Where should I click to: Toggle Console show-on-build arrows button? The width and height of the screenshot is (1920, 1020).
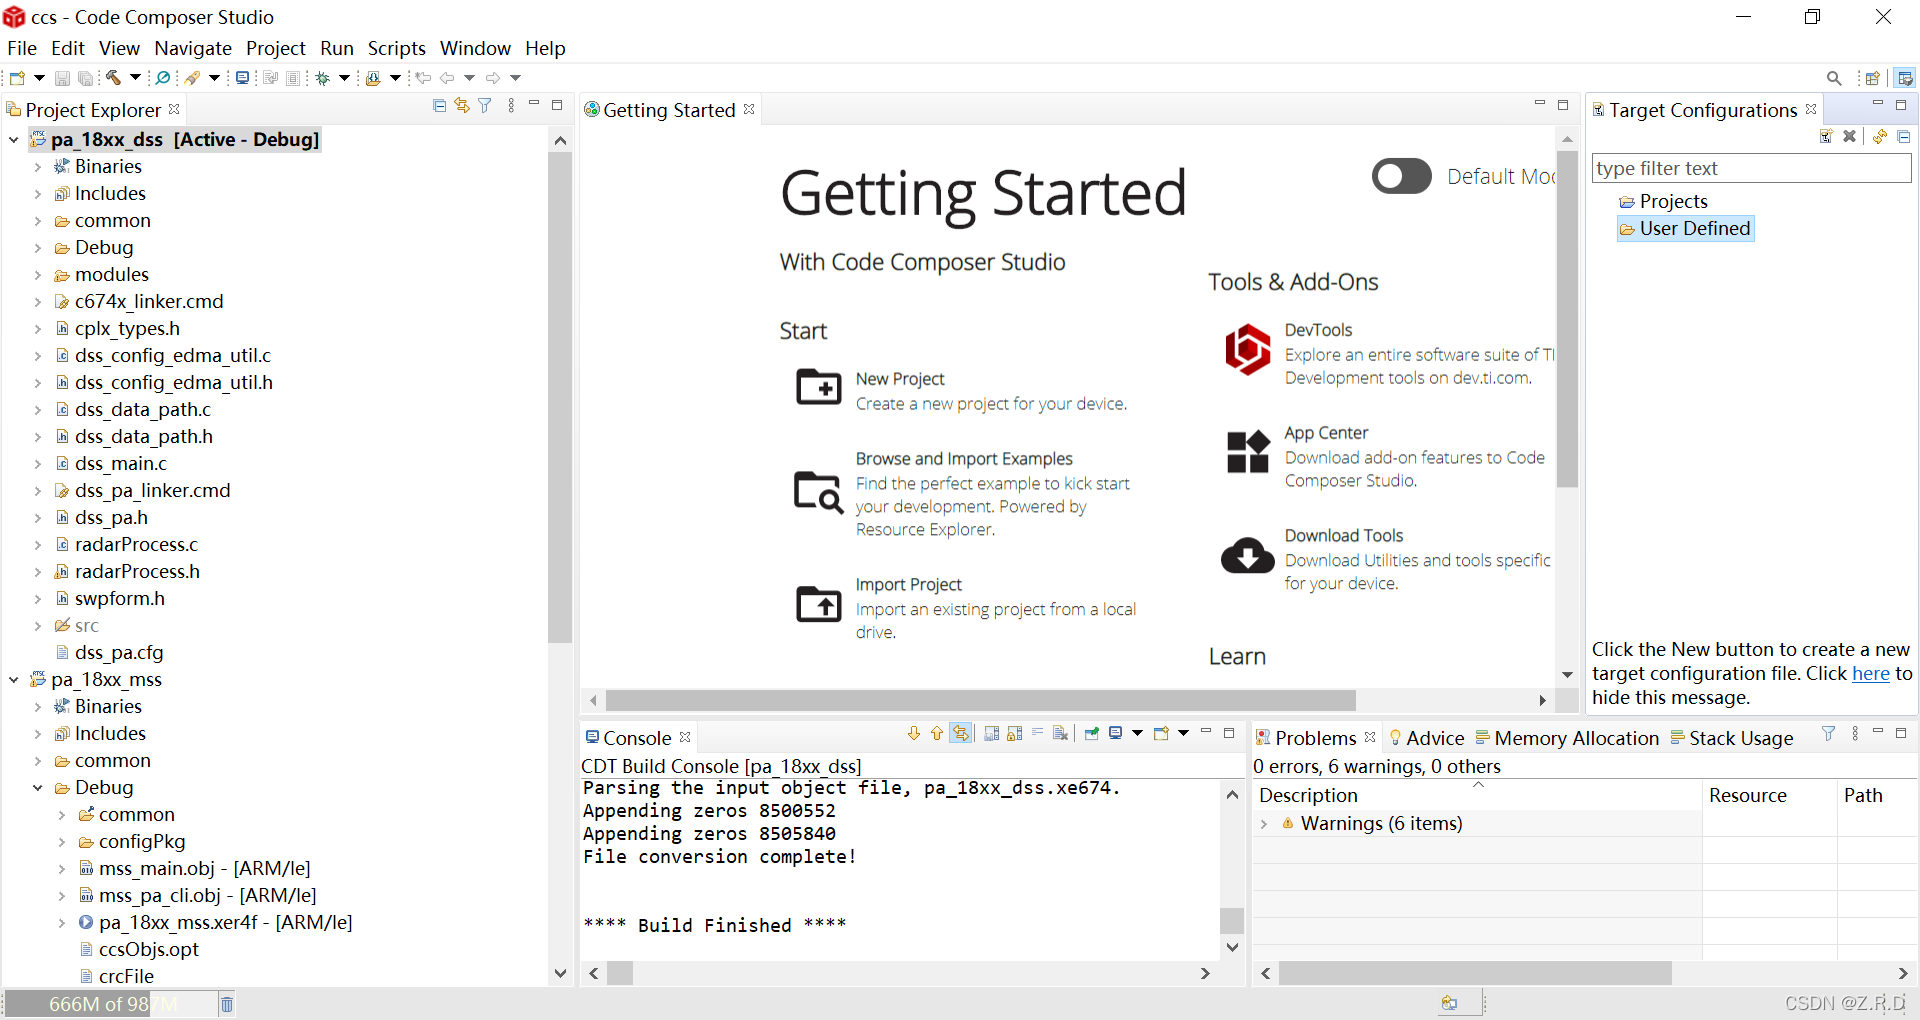click(961, 734)
